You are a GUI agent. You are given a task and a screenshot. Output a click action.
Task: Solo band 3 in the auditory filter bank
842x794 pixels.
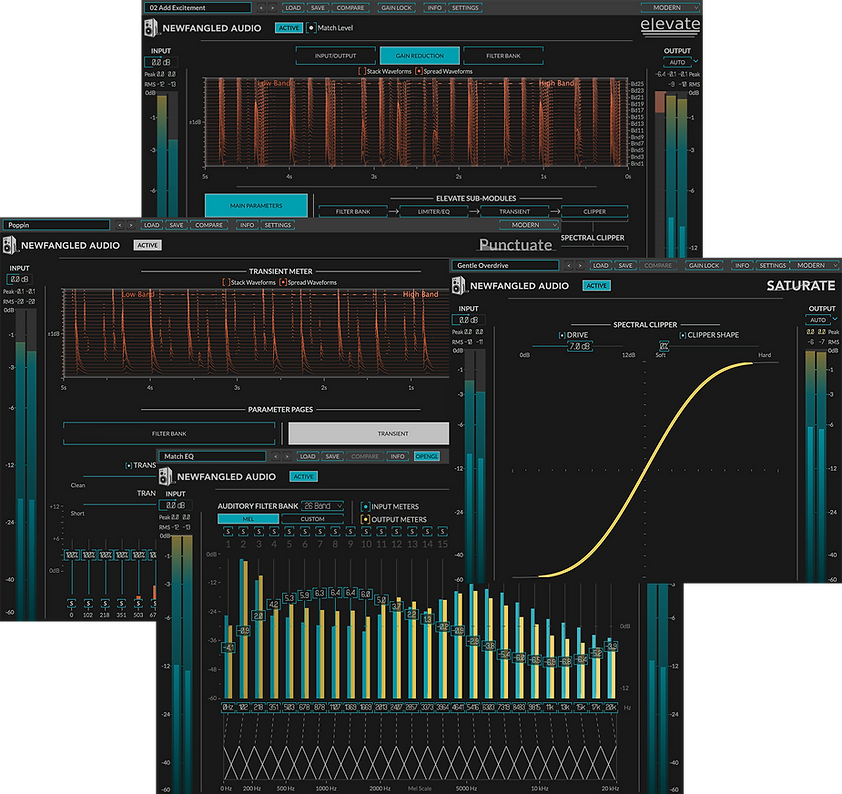click(x=258, y=531)
